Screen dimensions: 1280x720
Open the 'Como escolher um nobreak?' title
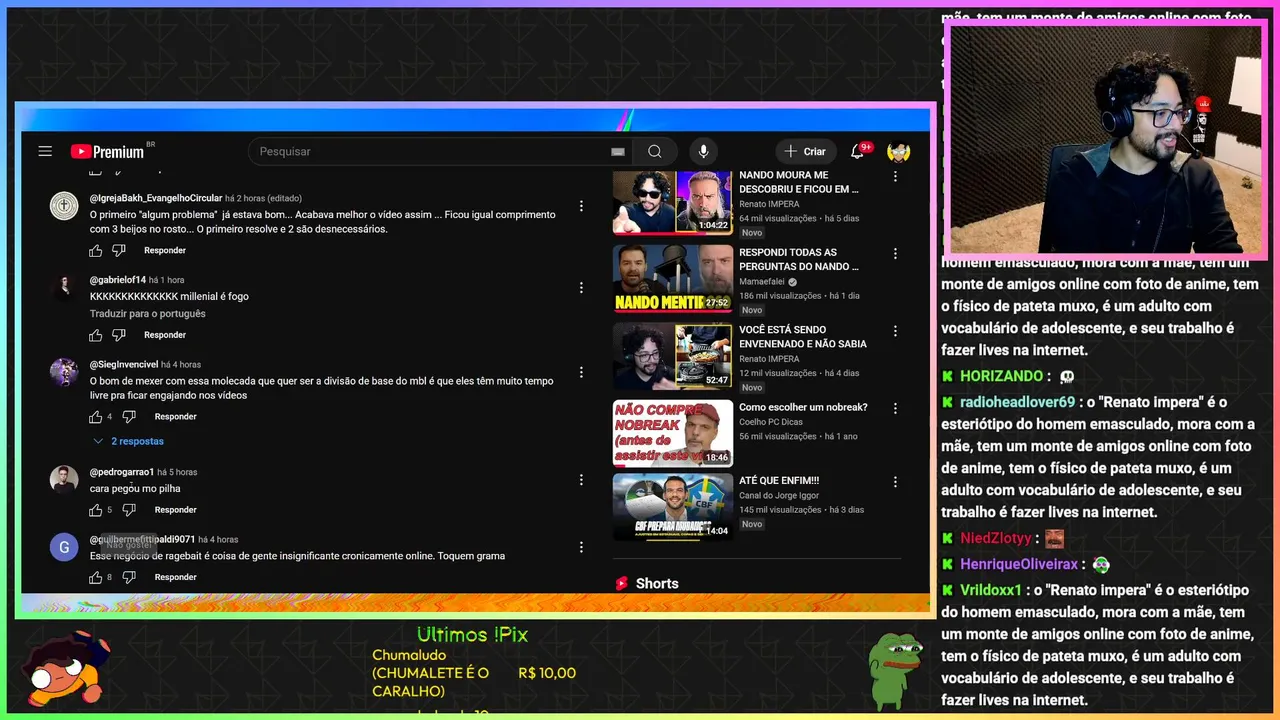pyautogui.click(x=803, y=407)
